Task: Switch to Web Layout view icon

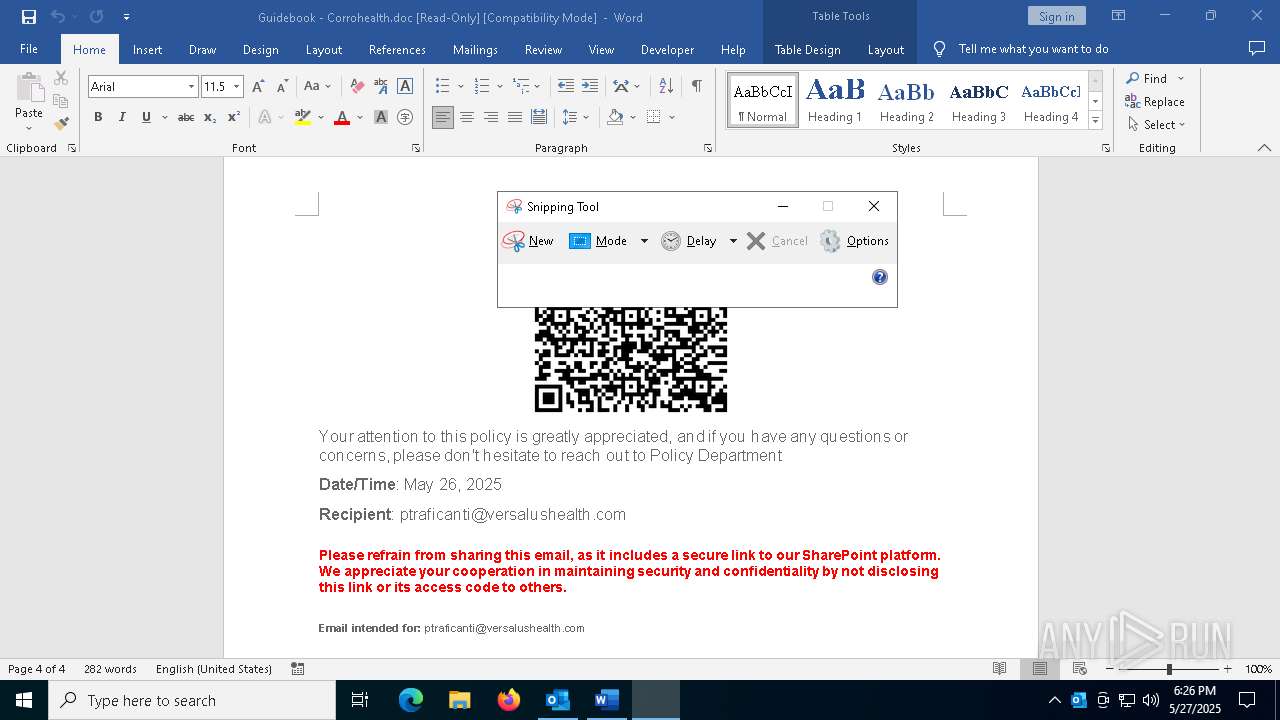Action: [1080, 669]
